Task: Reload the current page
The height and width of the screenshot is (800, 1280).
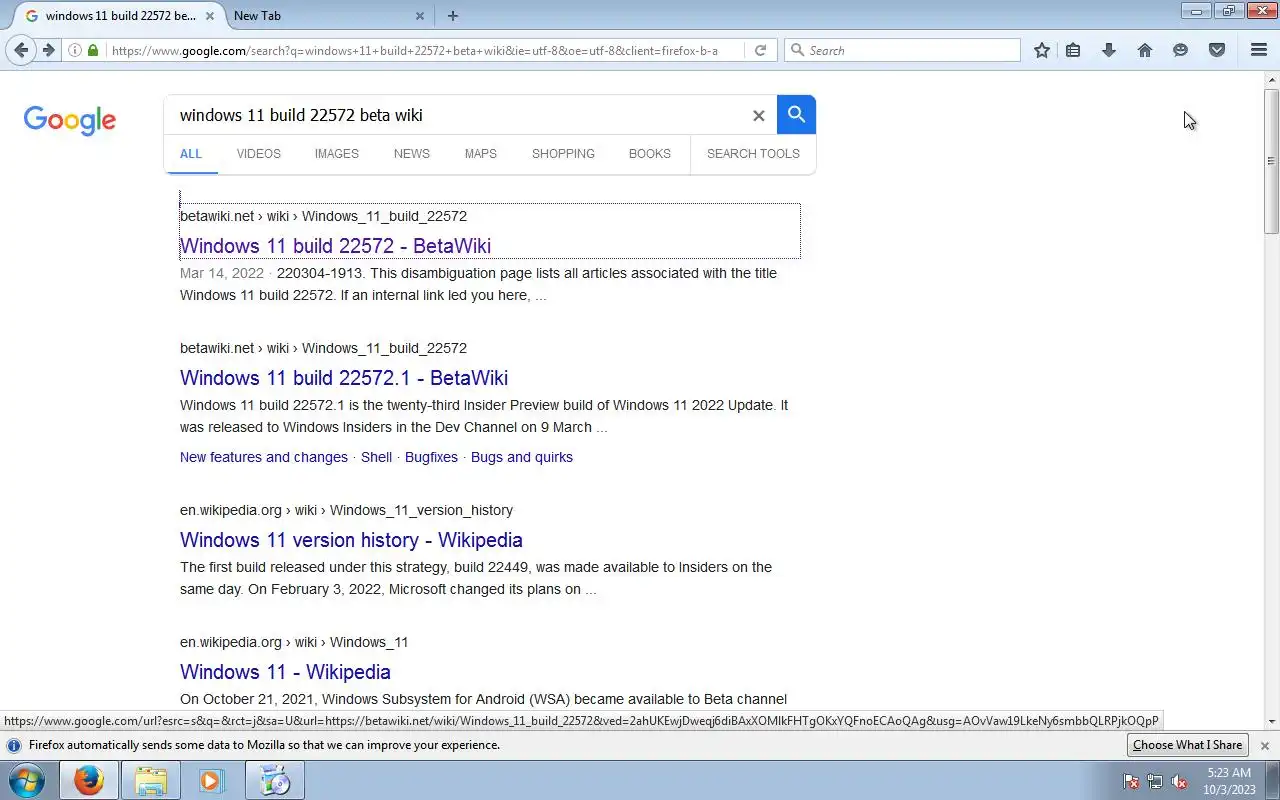Action: [760, 50]
